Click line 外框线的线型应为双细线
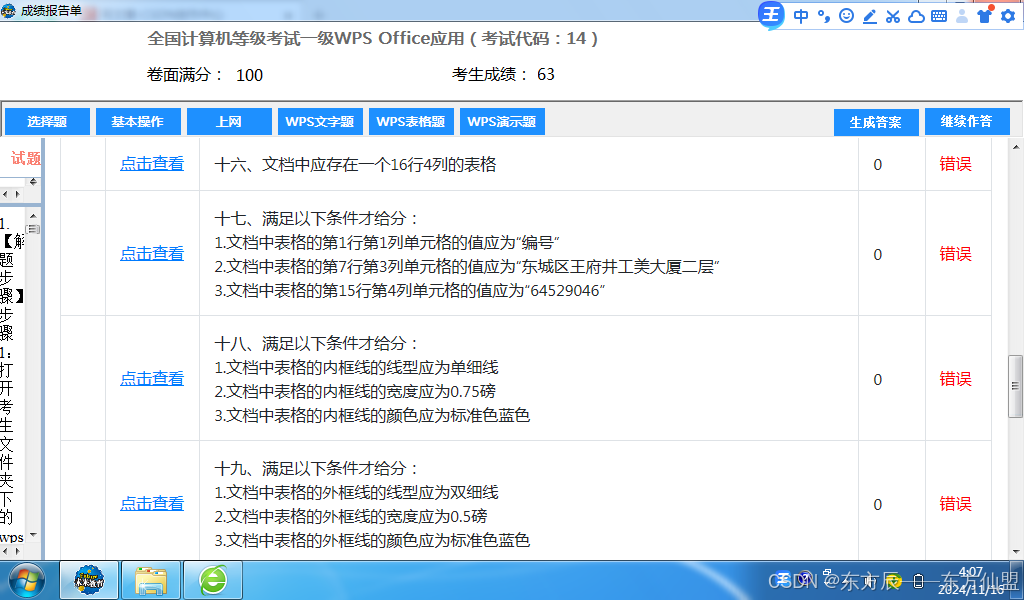The image size is (1024, 600). click(x=357, y=492)
